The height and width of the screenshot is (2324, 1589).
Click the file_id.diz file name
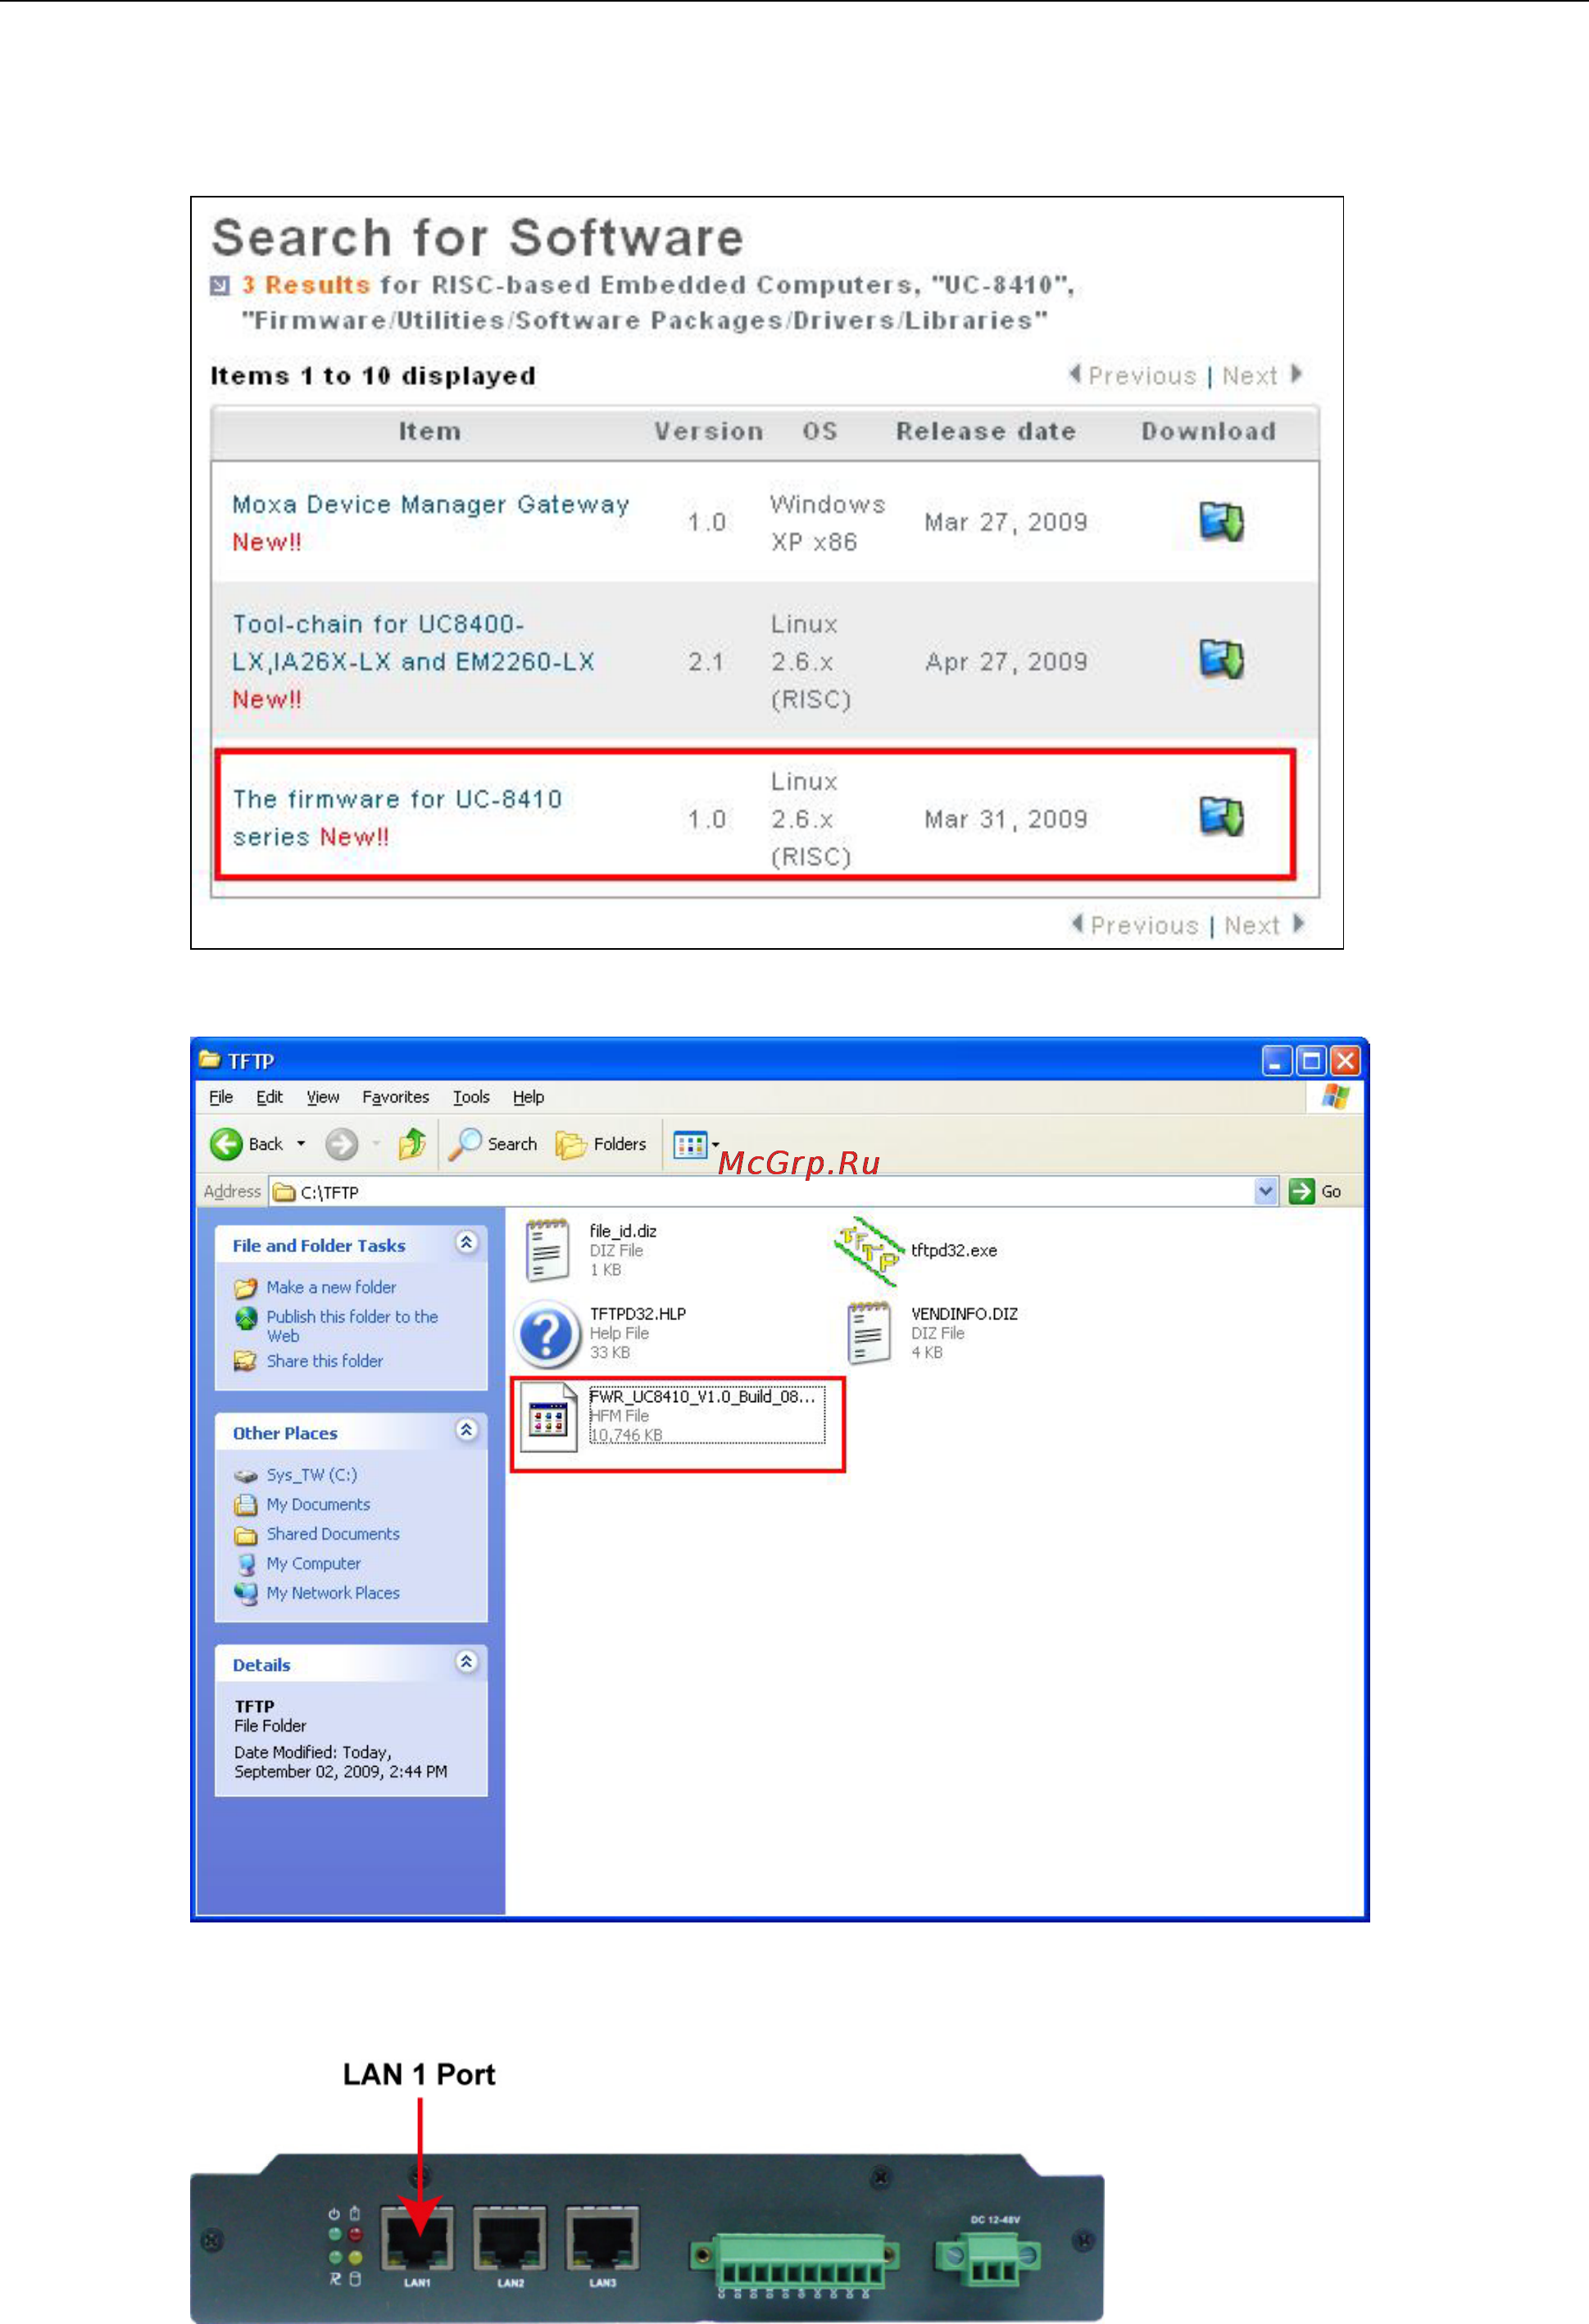click(623, 1231)
